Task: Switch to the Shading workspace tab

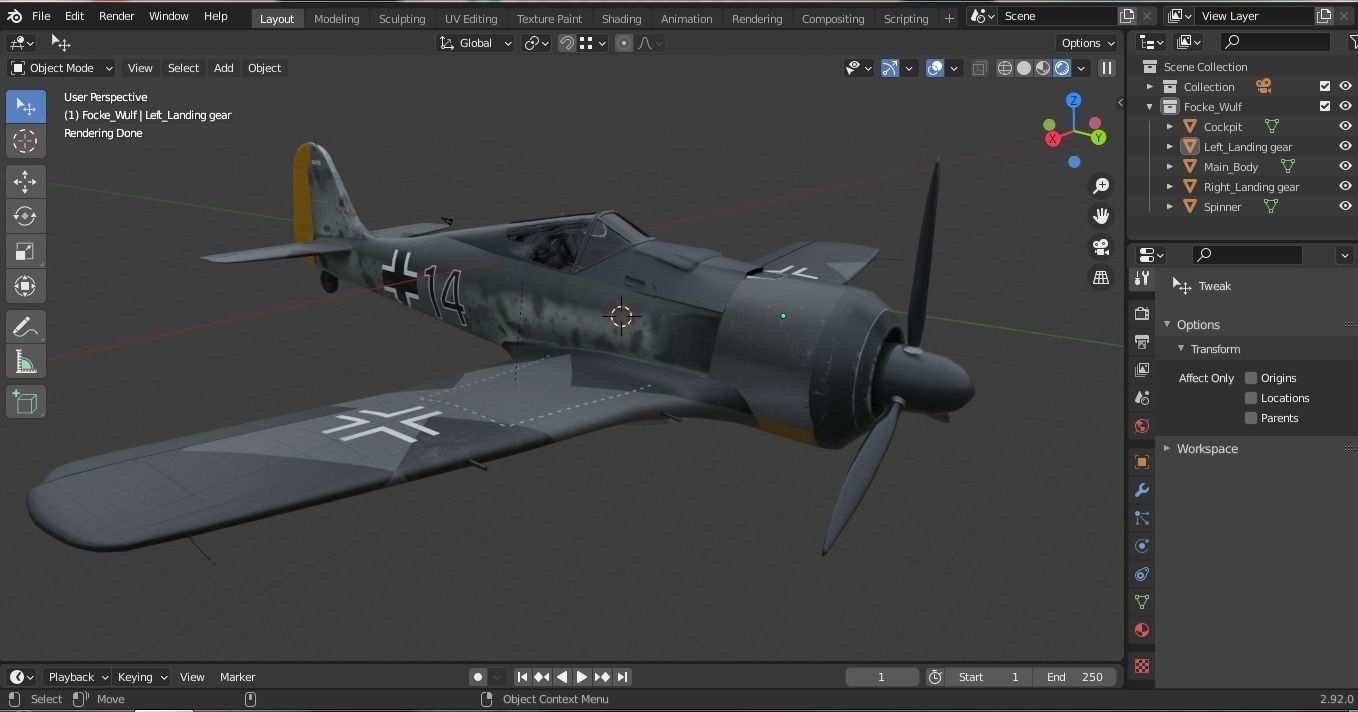Action: point(621,18)
